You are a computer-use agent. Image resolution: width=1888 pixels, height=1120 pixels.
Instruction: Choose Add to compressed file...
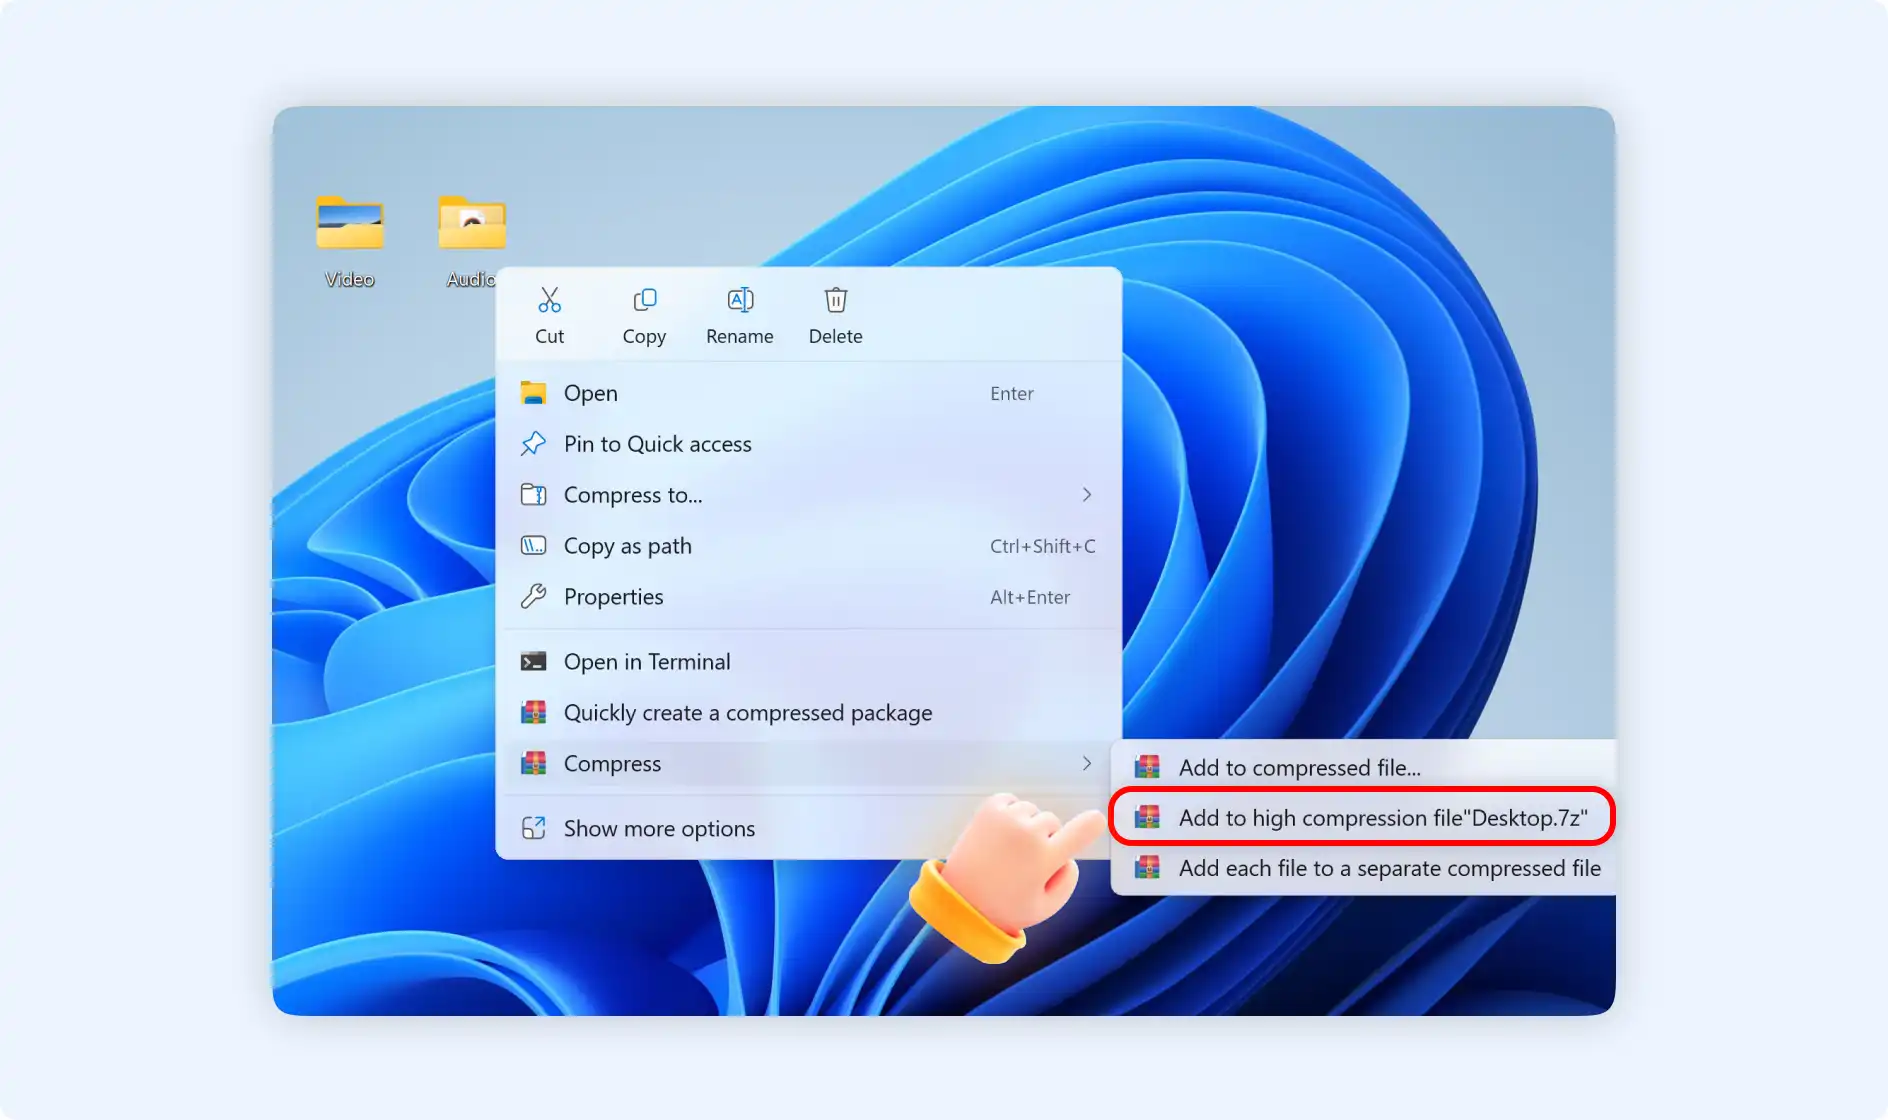coord(1364,767)
